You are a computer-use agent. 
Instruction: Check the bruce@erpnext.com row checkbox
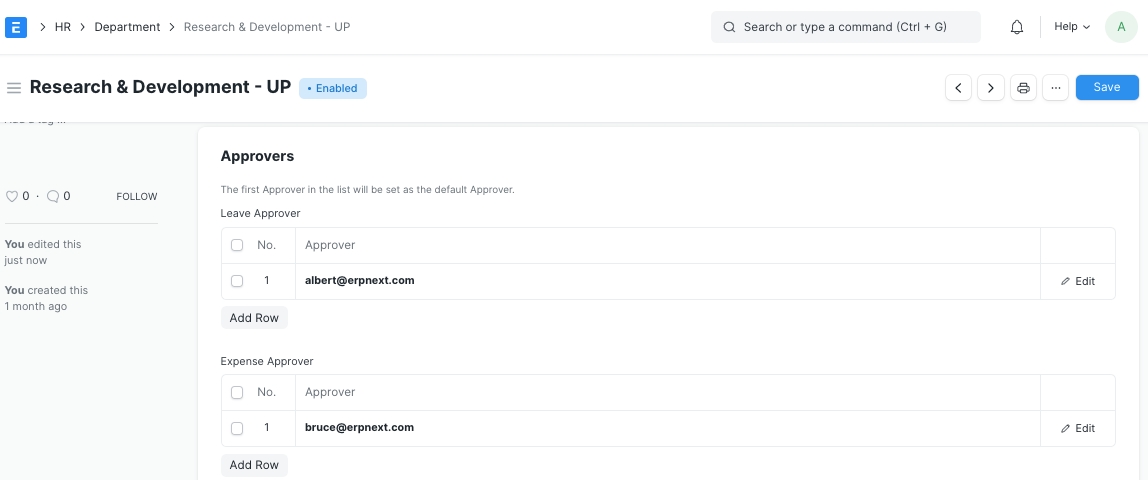(x=237, y=428)
